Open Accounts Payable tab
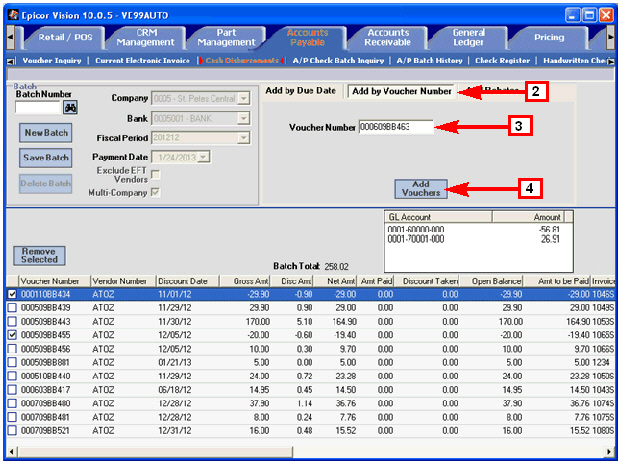Screen dimensions: 621x466 (x=307, y=38)
